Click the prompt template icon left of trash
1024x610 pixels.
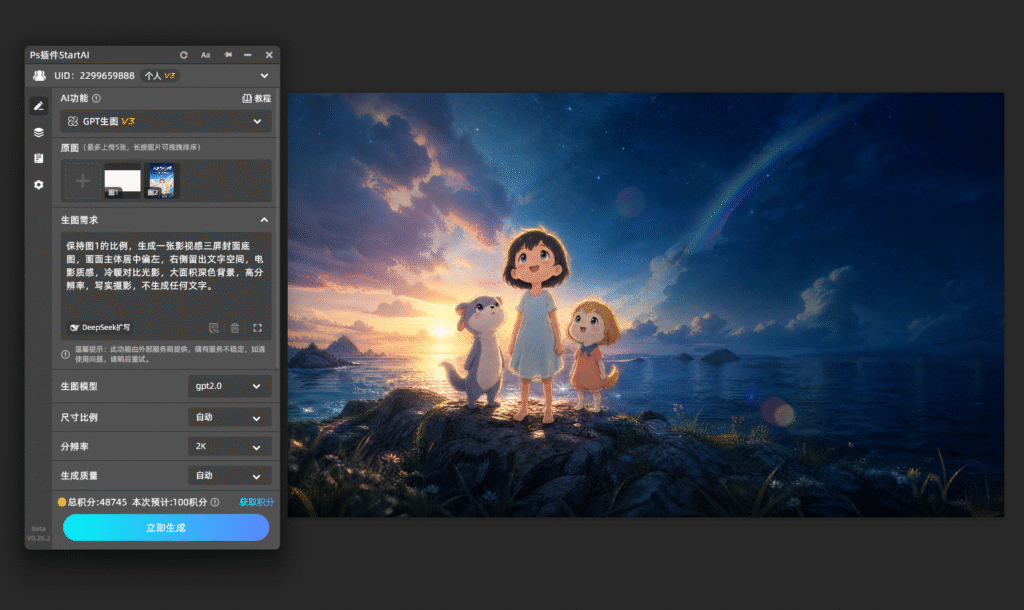(214, 328)
